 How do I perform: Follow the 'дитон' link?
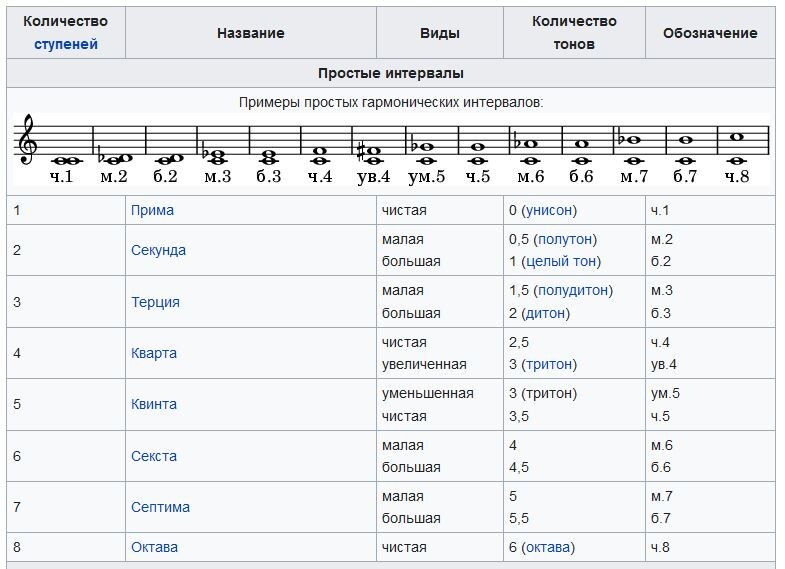[x=546, y=314]
